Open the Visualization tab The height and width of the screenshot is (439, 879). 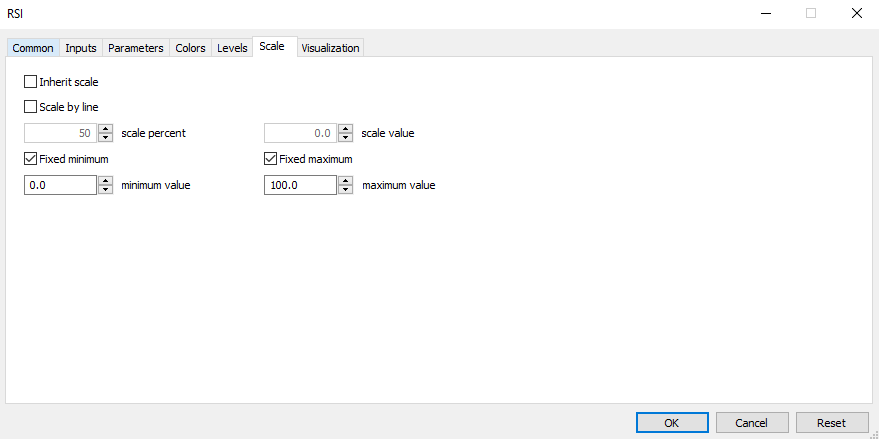pyautogui.click(x=330, y=48)
